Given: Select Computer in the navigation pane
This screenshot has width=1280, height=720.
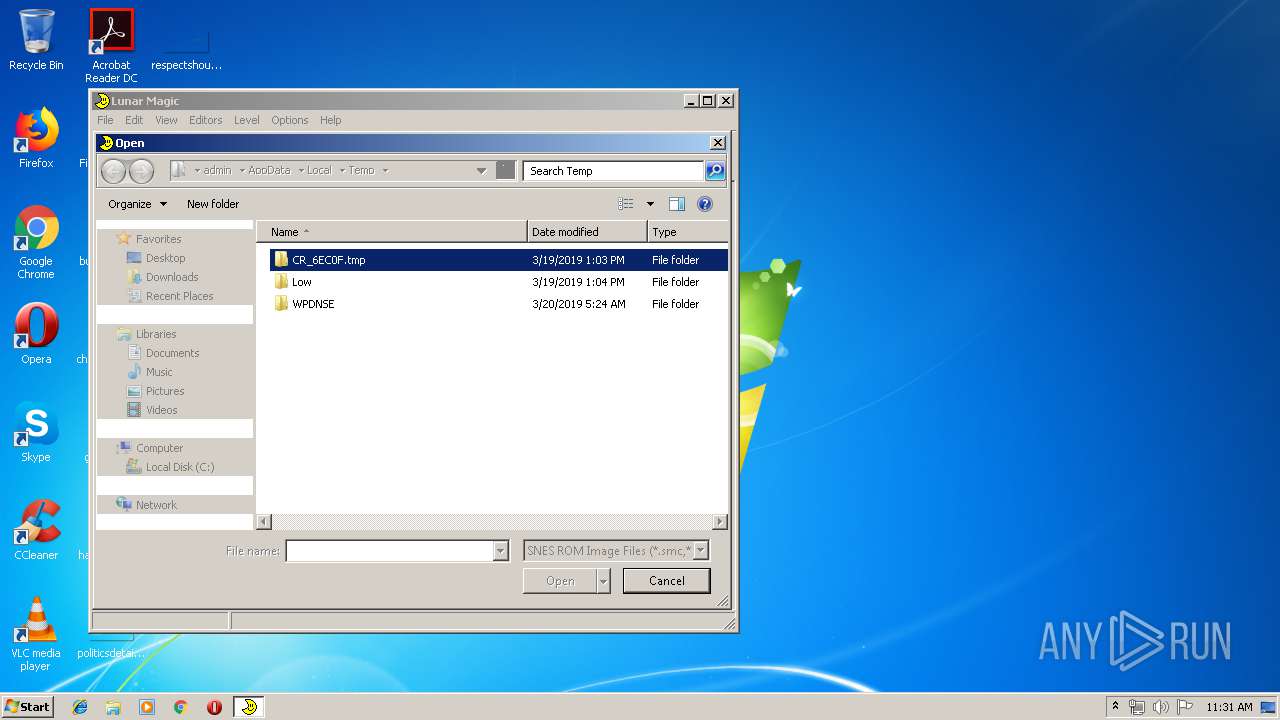Looking at the screenshot, I should [159, 448].
